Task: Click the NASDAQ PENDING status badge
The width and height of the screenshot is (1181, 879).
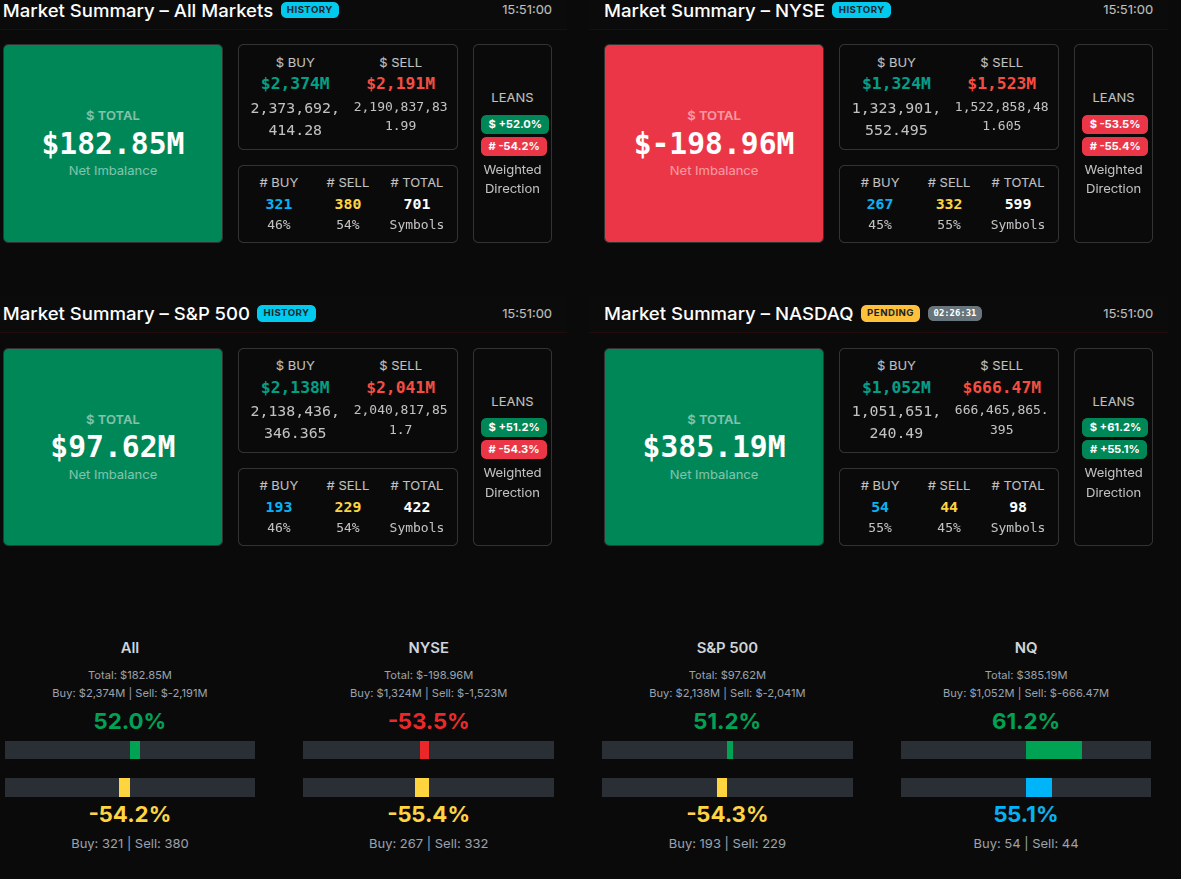Action: tap(890, 313)
